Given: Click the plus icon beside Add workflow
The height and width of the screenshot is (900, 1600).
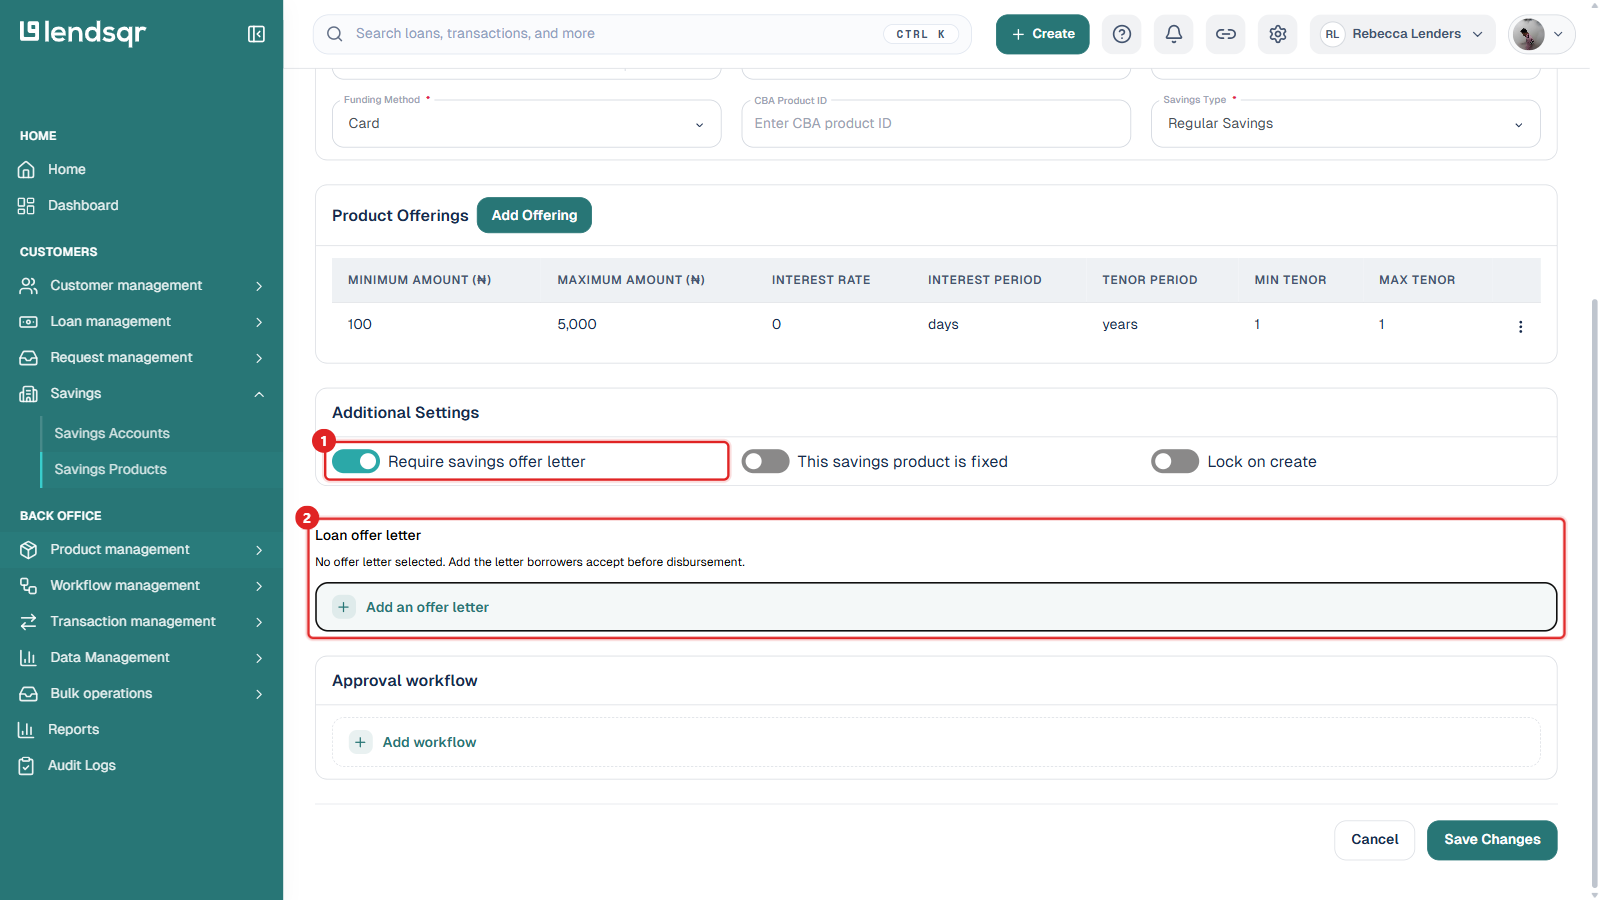Looking at the screenshot, I should [x=360, y=742].
